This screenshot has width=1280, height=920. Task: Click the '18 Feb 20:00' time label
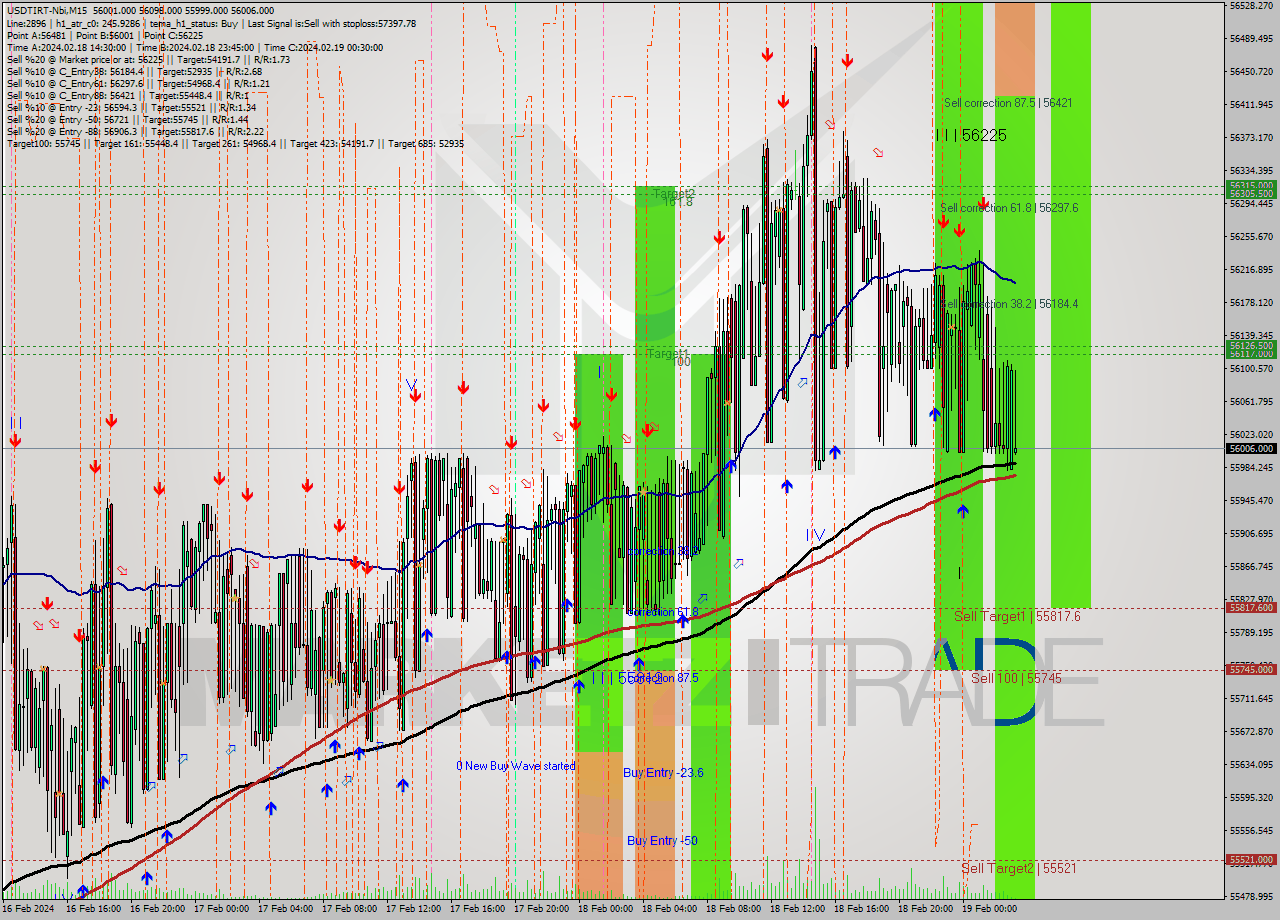(x=926, y=909)
